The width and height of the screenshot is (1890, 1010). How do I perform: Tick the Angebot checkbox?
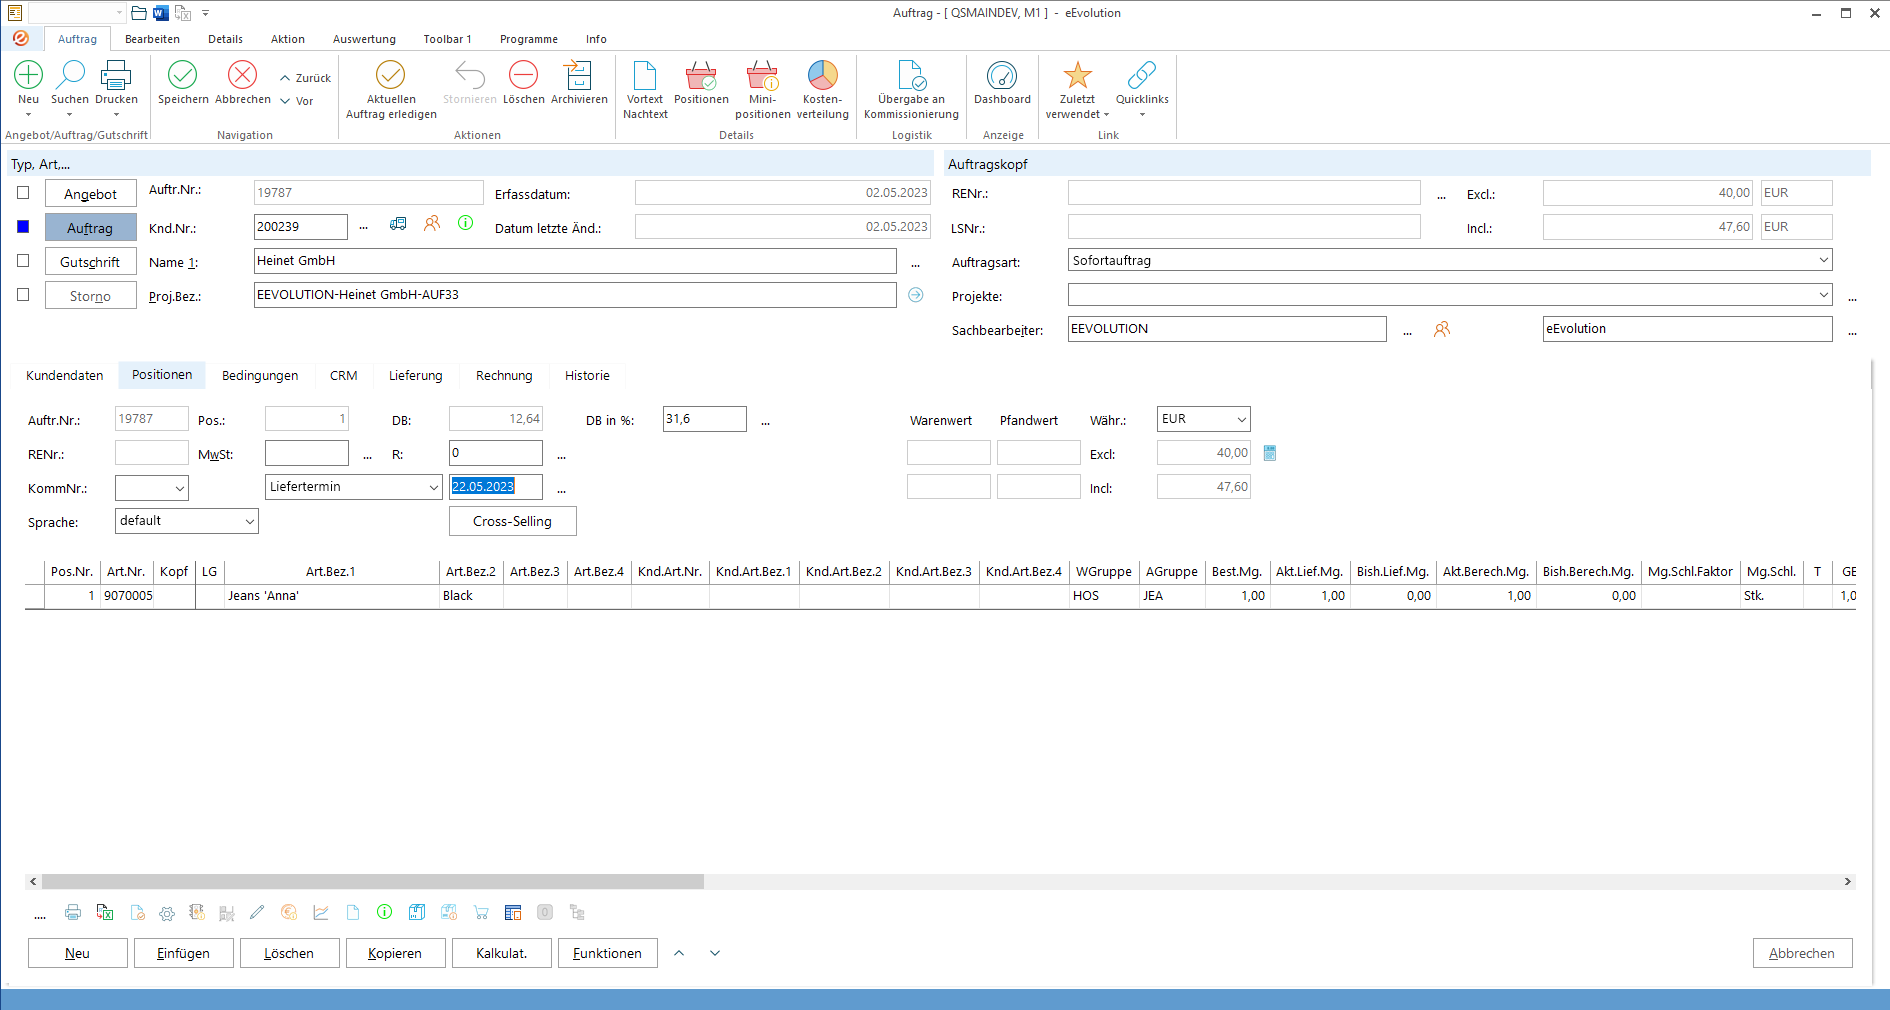coord(23,192)
